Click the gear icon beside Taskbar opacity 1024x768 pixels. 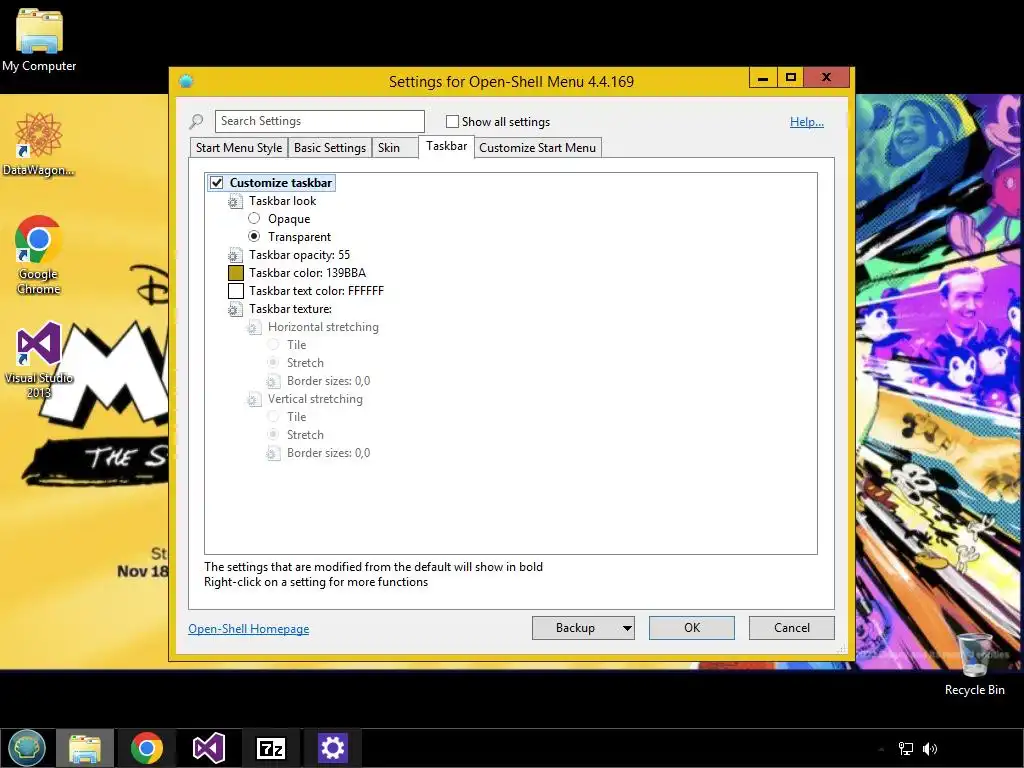point(235,255)
